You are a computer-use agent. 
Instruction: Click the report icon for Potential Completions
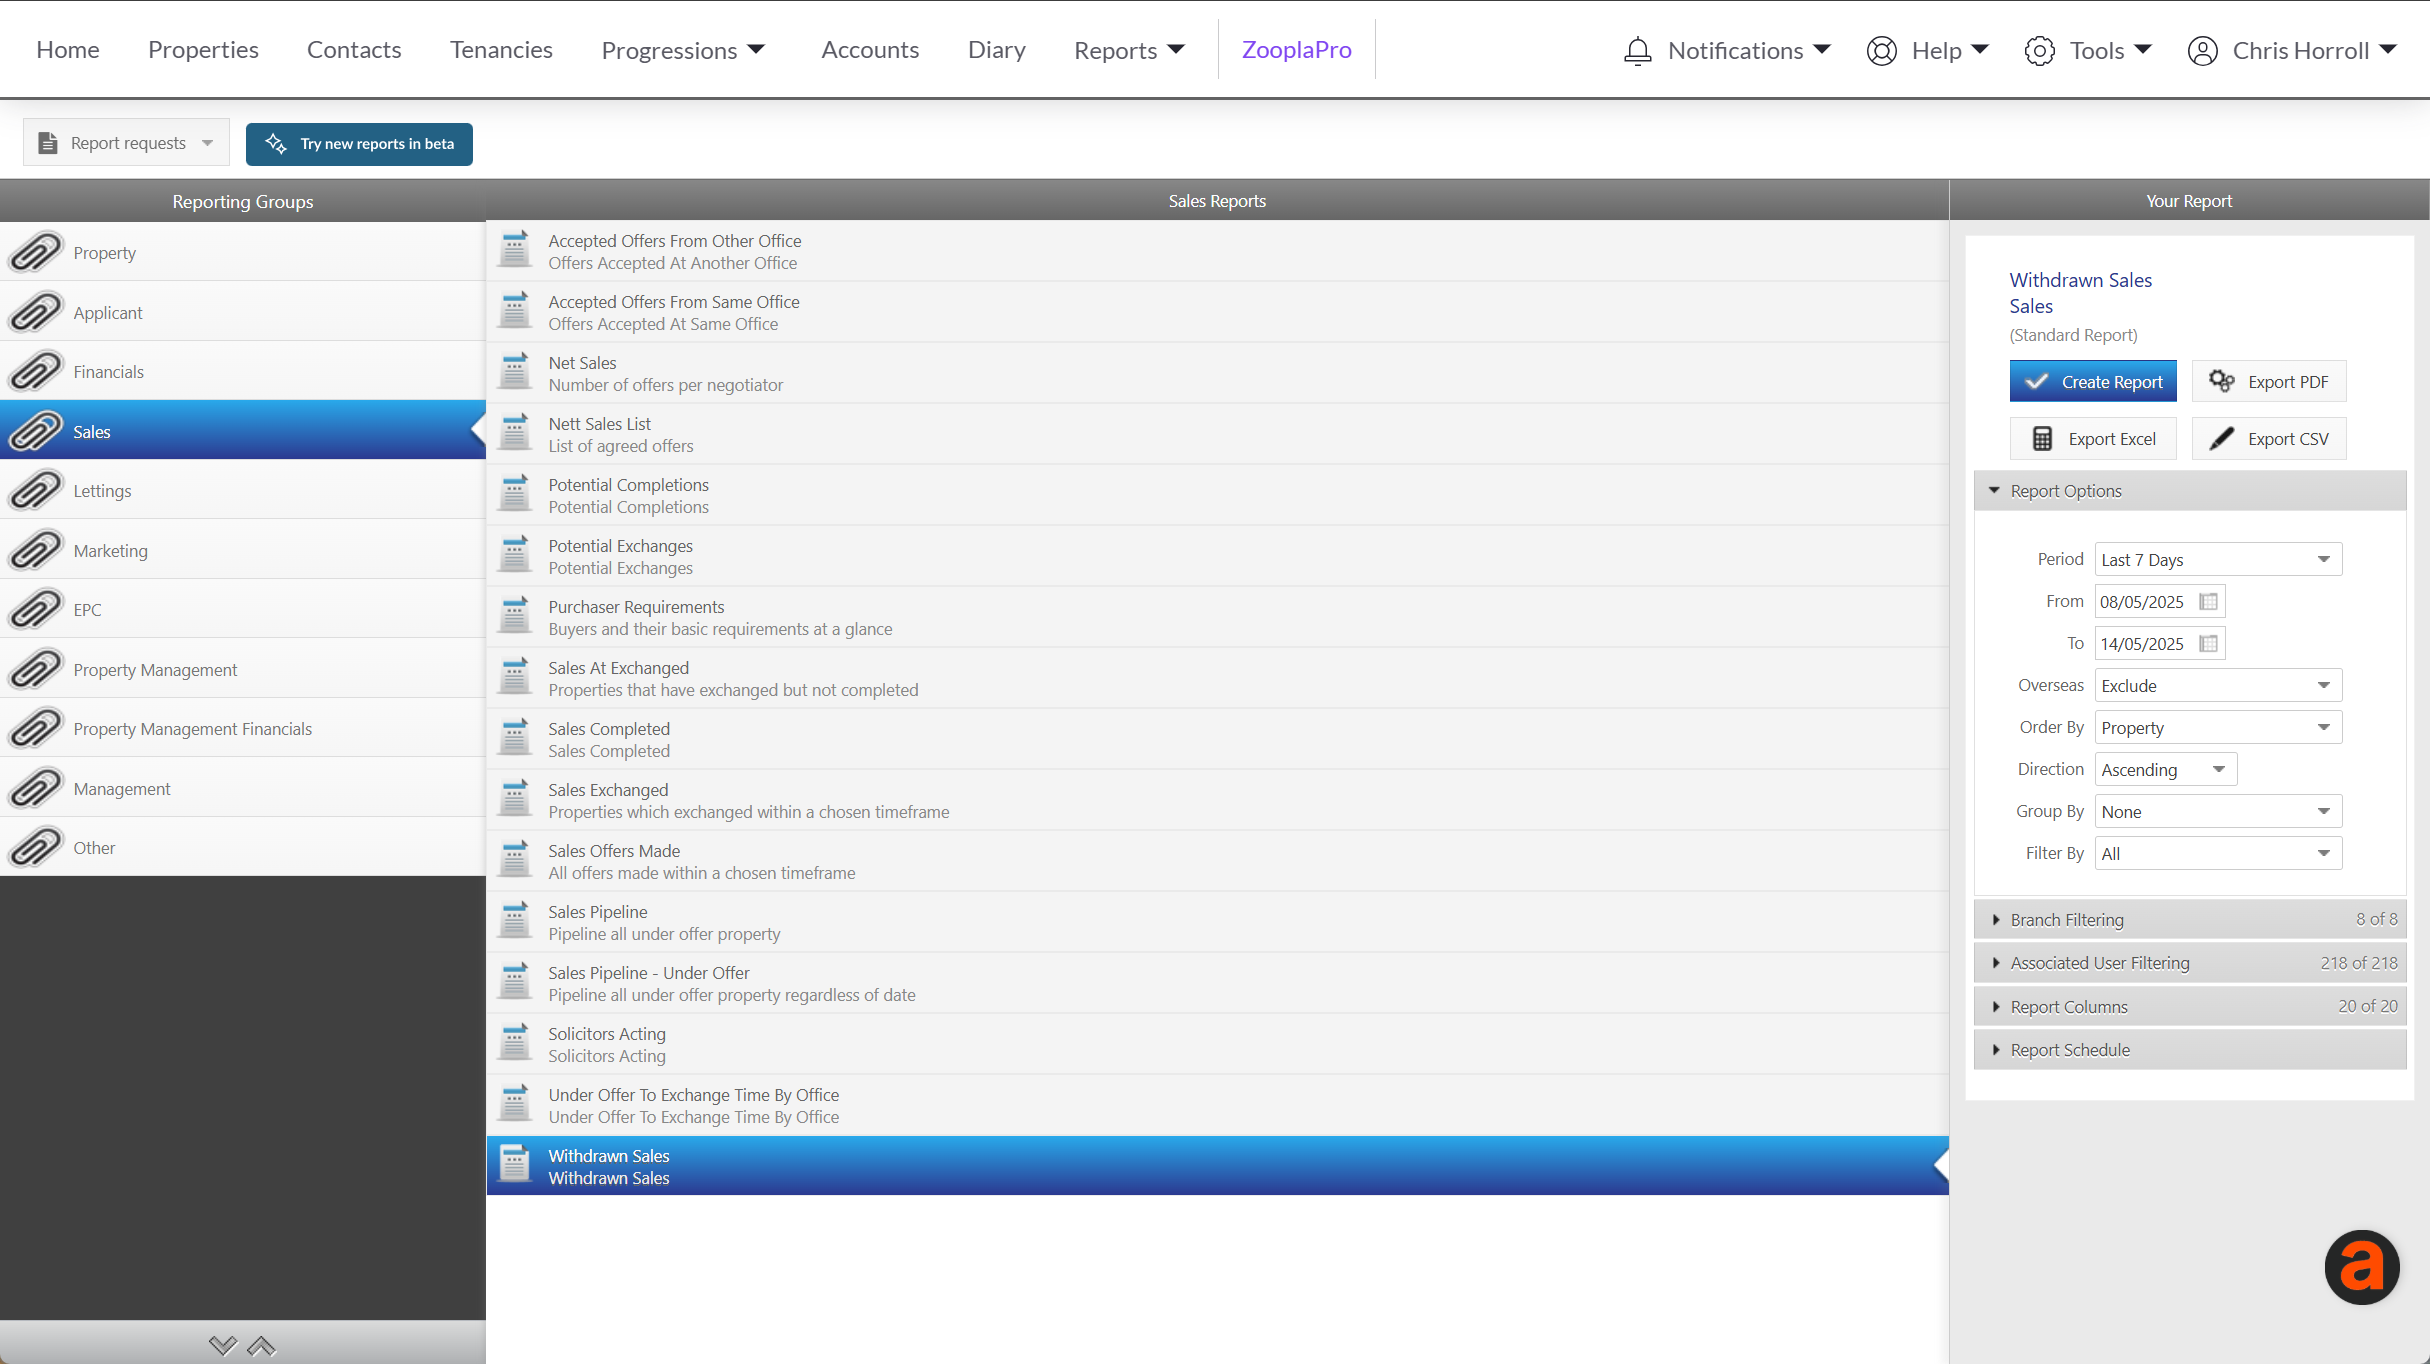click(x=515, y=494)
